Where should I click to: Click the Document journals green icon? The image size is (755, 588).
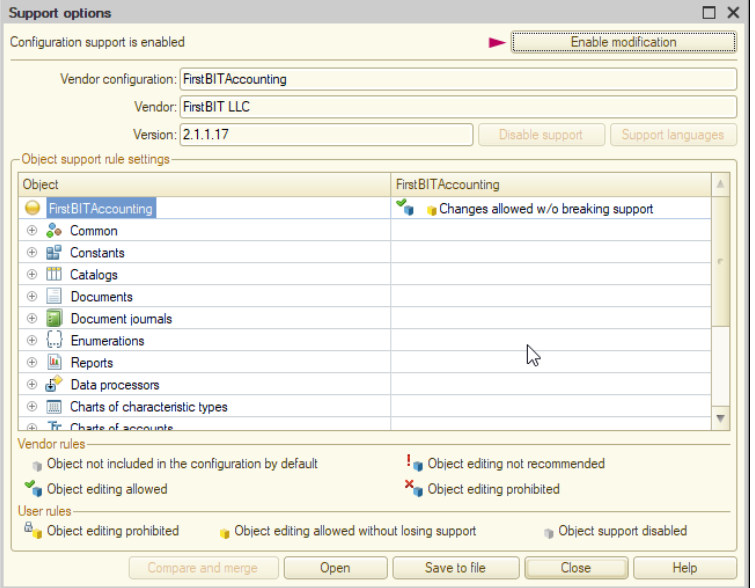coord(53,318)
